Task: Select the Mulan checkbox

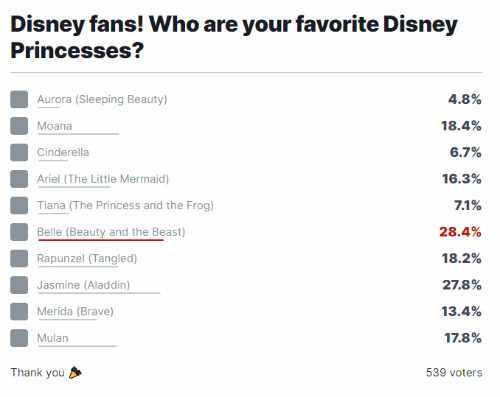Action: (19, 338)
